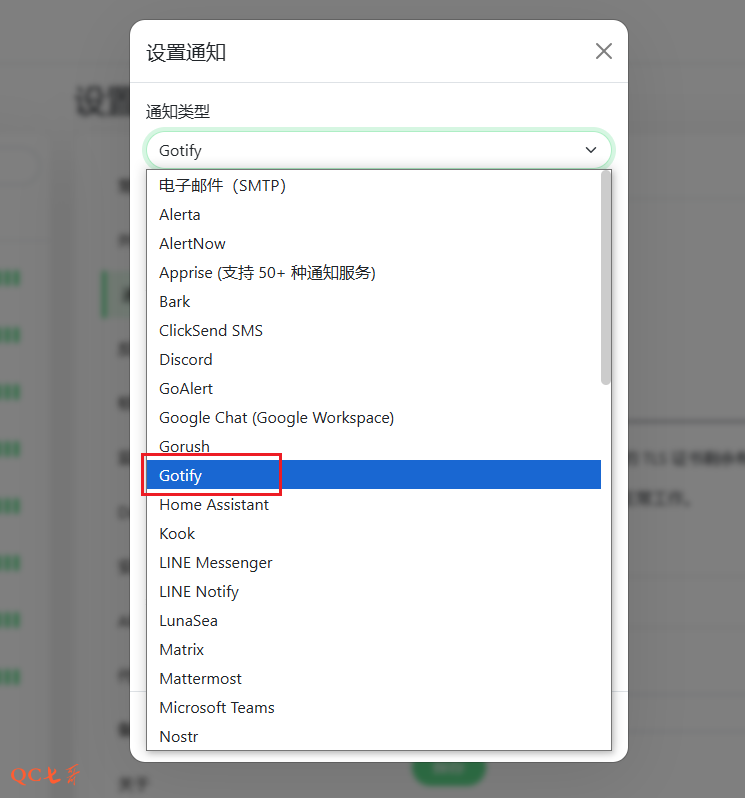Click the highlighted Gotify option
The height and width of the screenshot is (798, 745).
[x=181, y=475]
